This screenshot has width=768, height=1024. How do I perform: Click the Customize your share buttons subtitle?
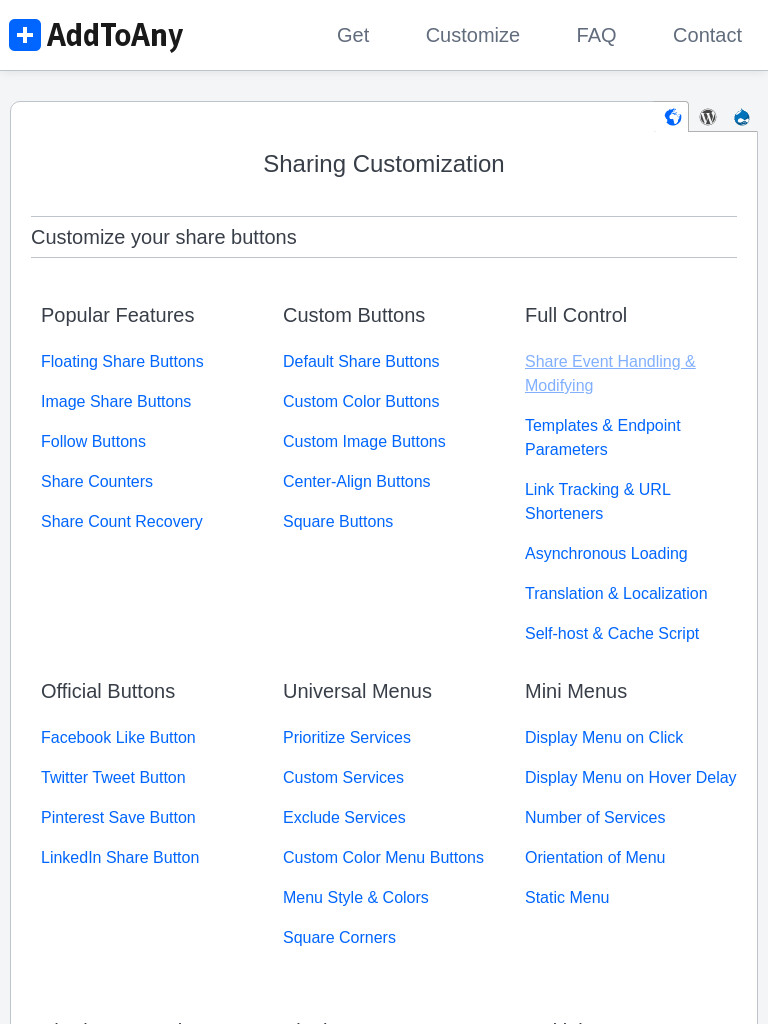coord(164,237)
